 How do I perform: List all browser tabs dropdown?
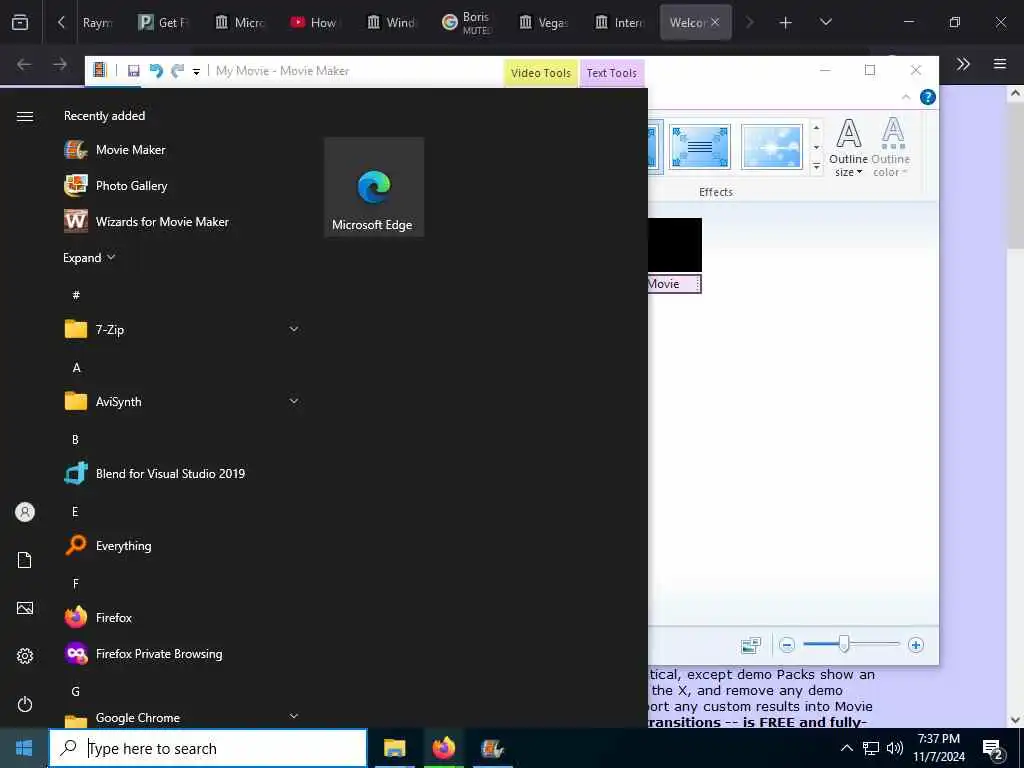pos(825,22)
